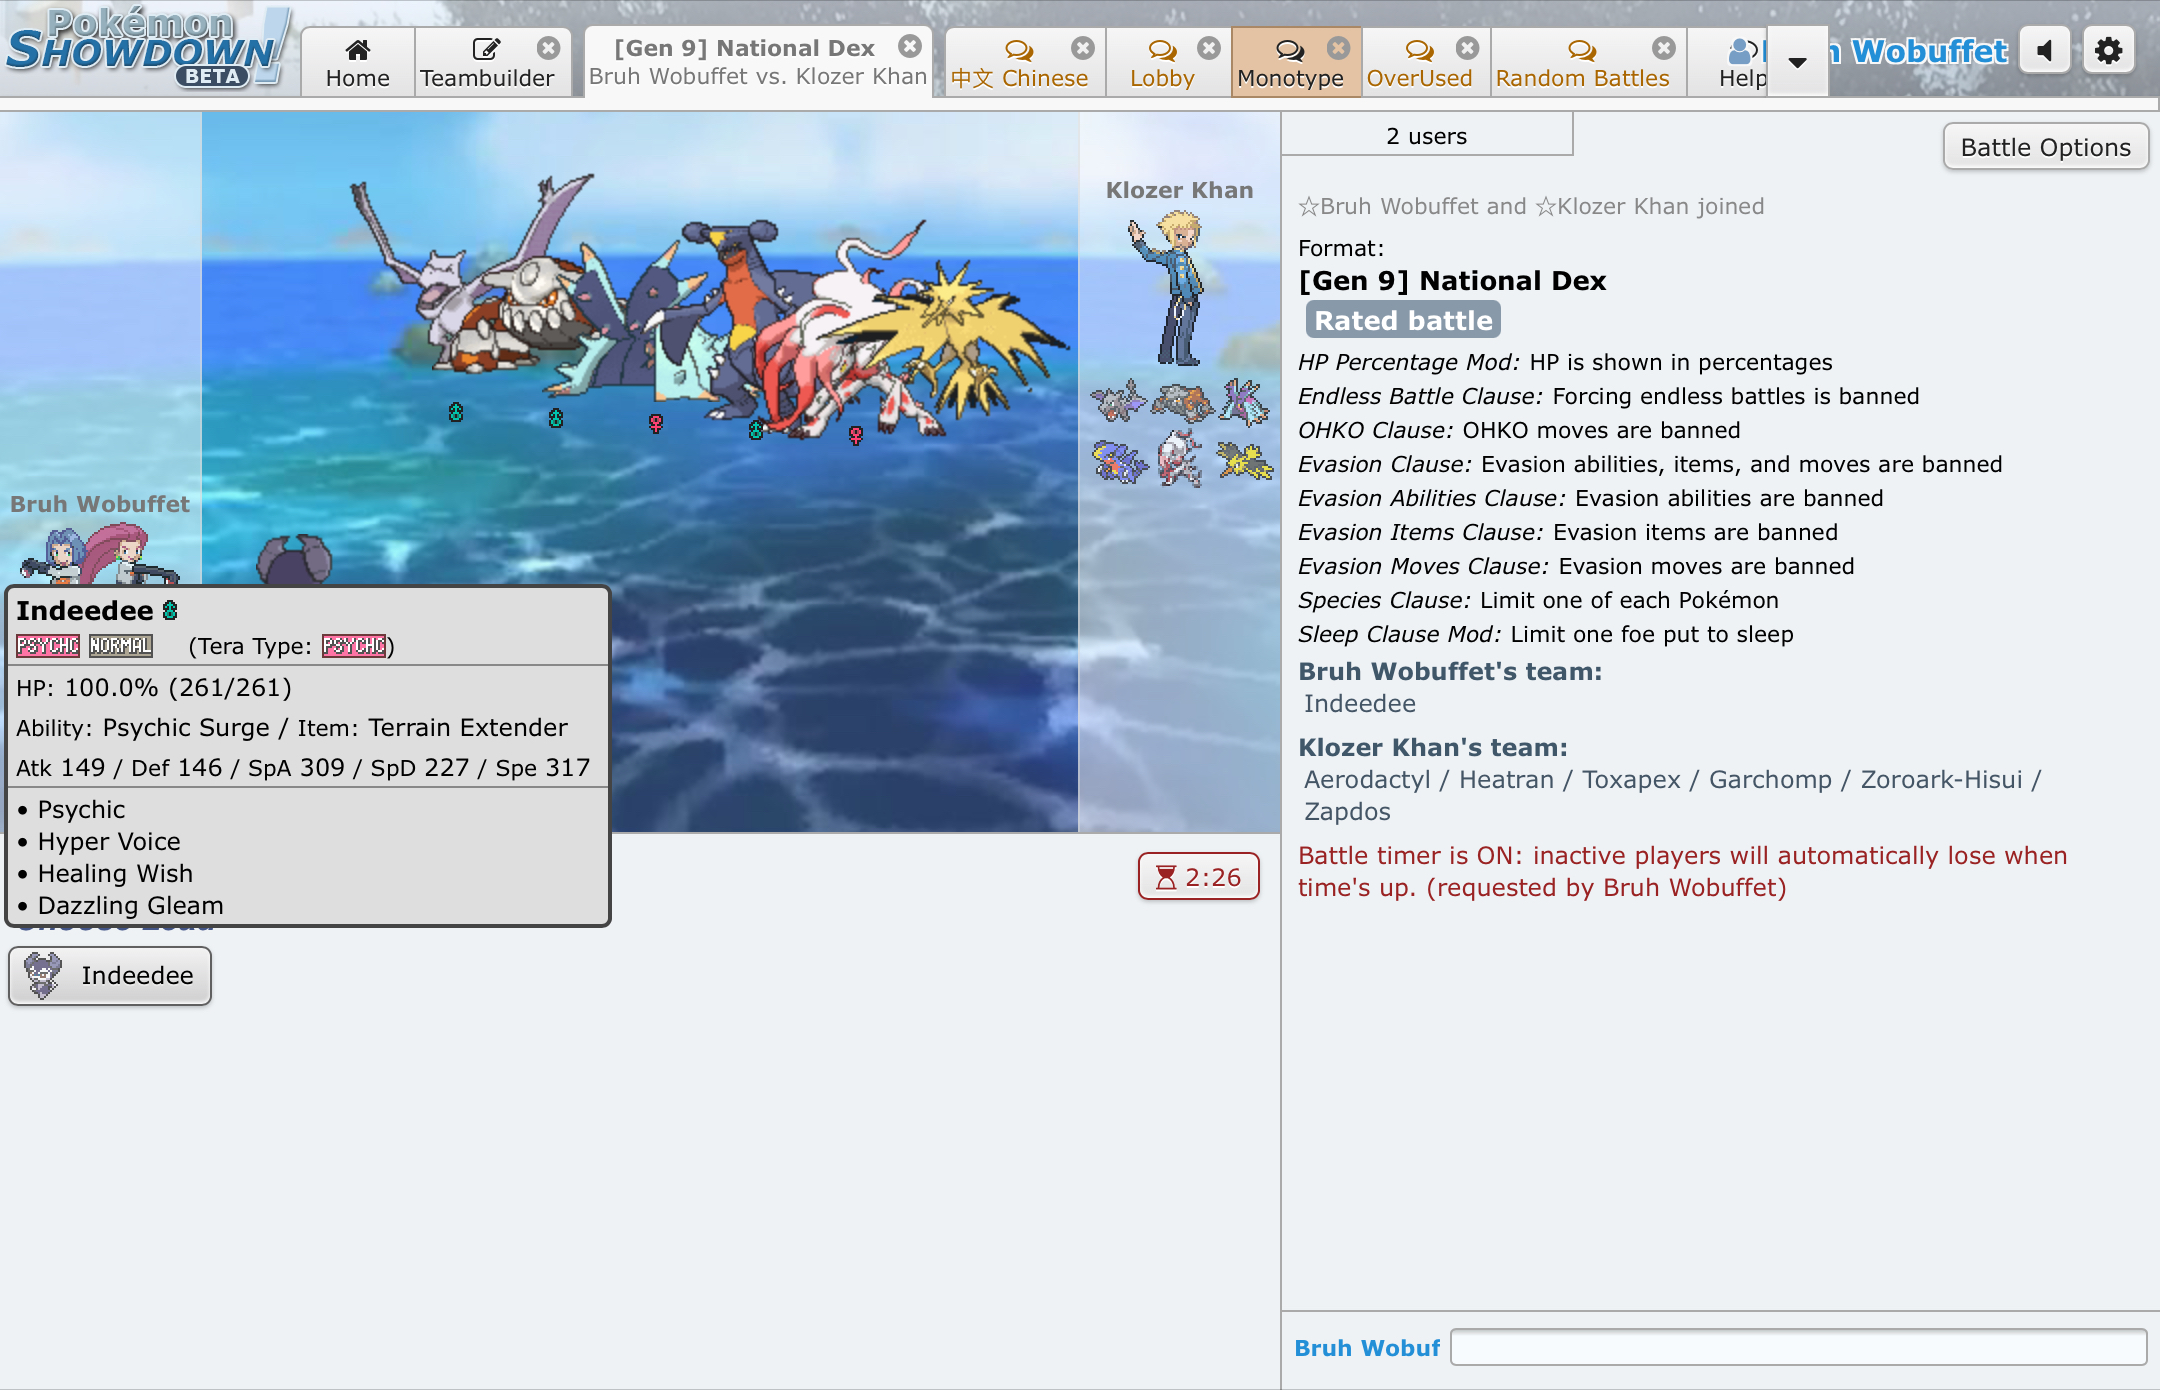The width and height of the screenshot is (2160, 1390).
Task: Click the Klozer Khan trainer name label
Action: [x=1179, y=190]
